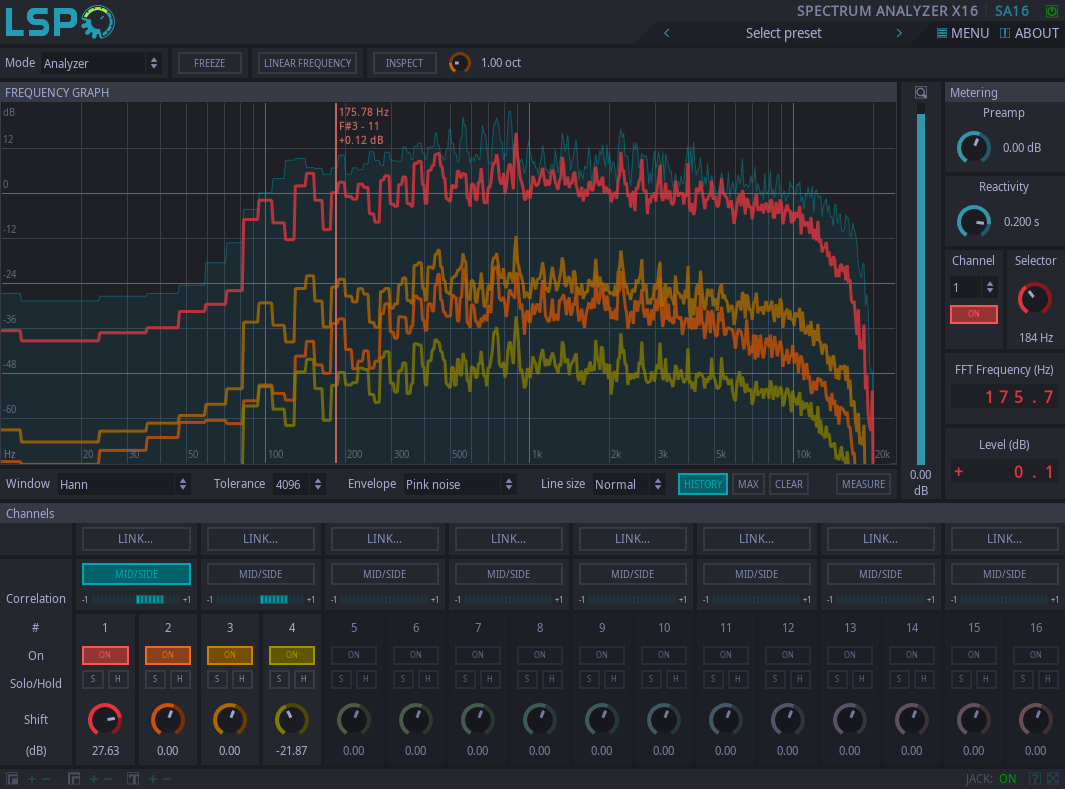The height and width of the screenshot is (789, 1065).
Task: Click the zoom magnifier icon above level meter
Action: (921, 92)
